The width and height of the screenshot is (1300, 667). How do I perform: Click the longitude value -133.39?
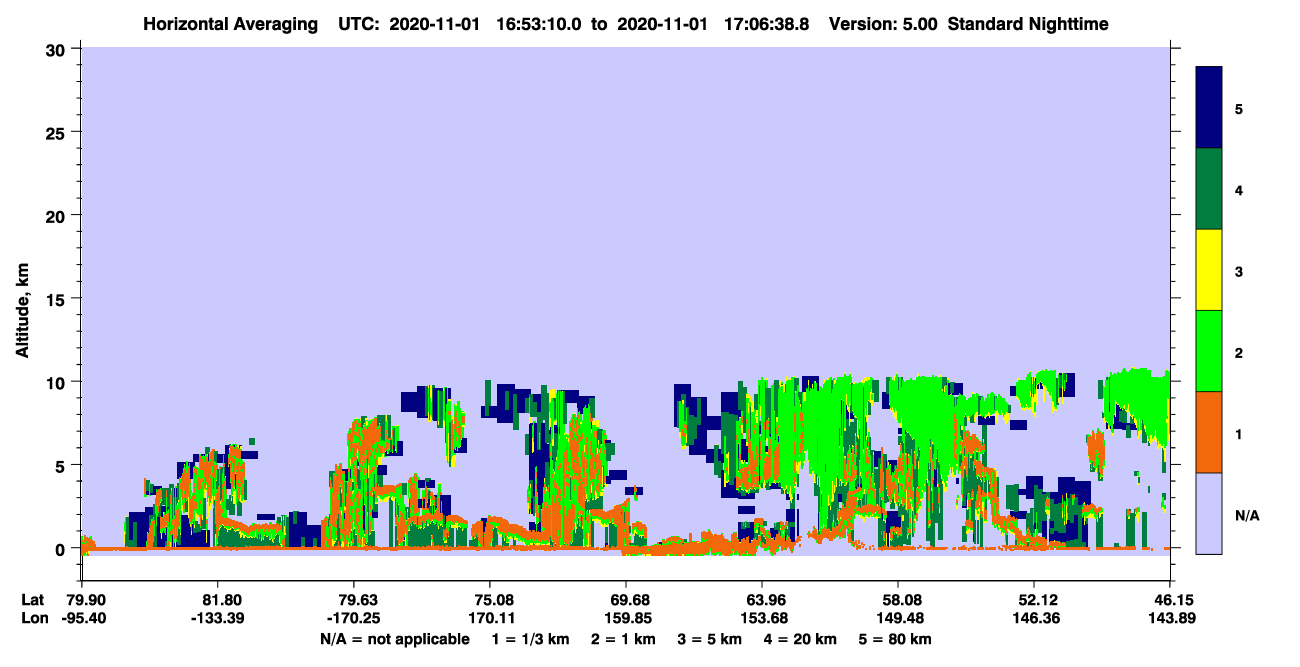(217, 618)
